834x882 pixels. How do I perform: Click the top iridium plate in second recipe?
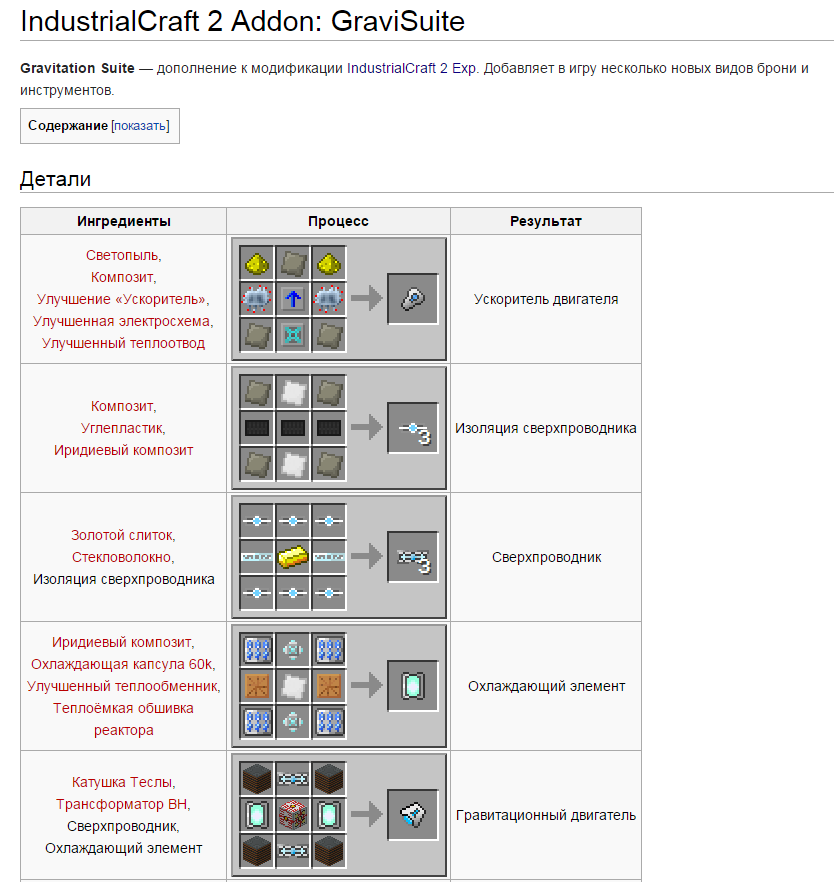click(x=293, y=392)
